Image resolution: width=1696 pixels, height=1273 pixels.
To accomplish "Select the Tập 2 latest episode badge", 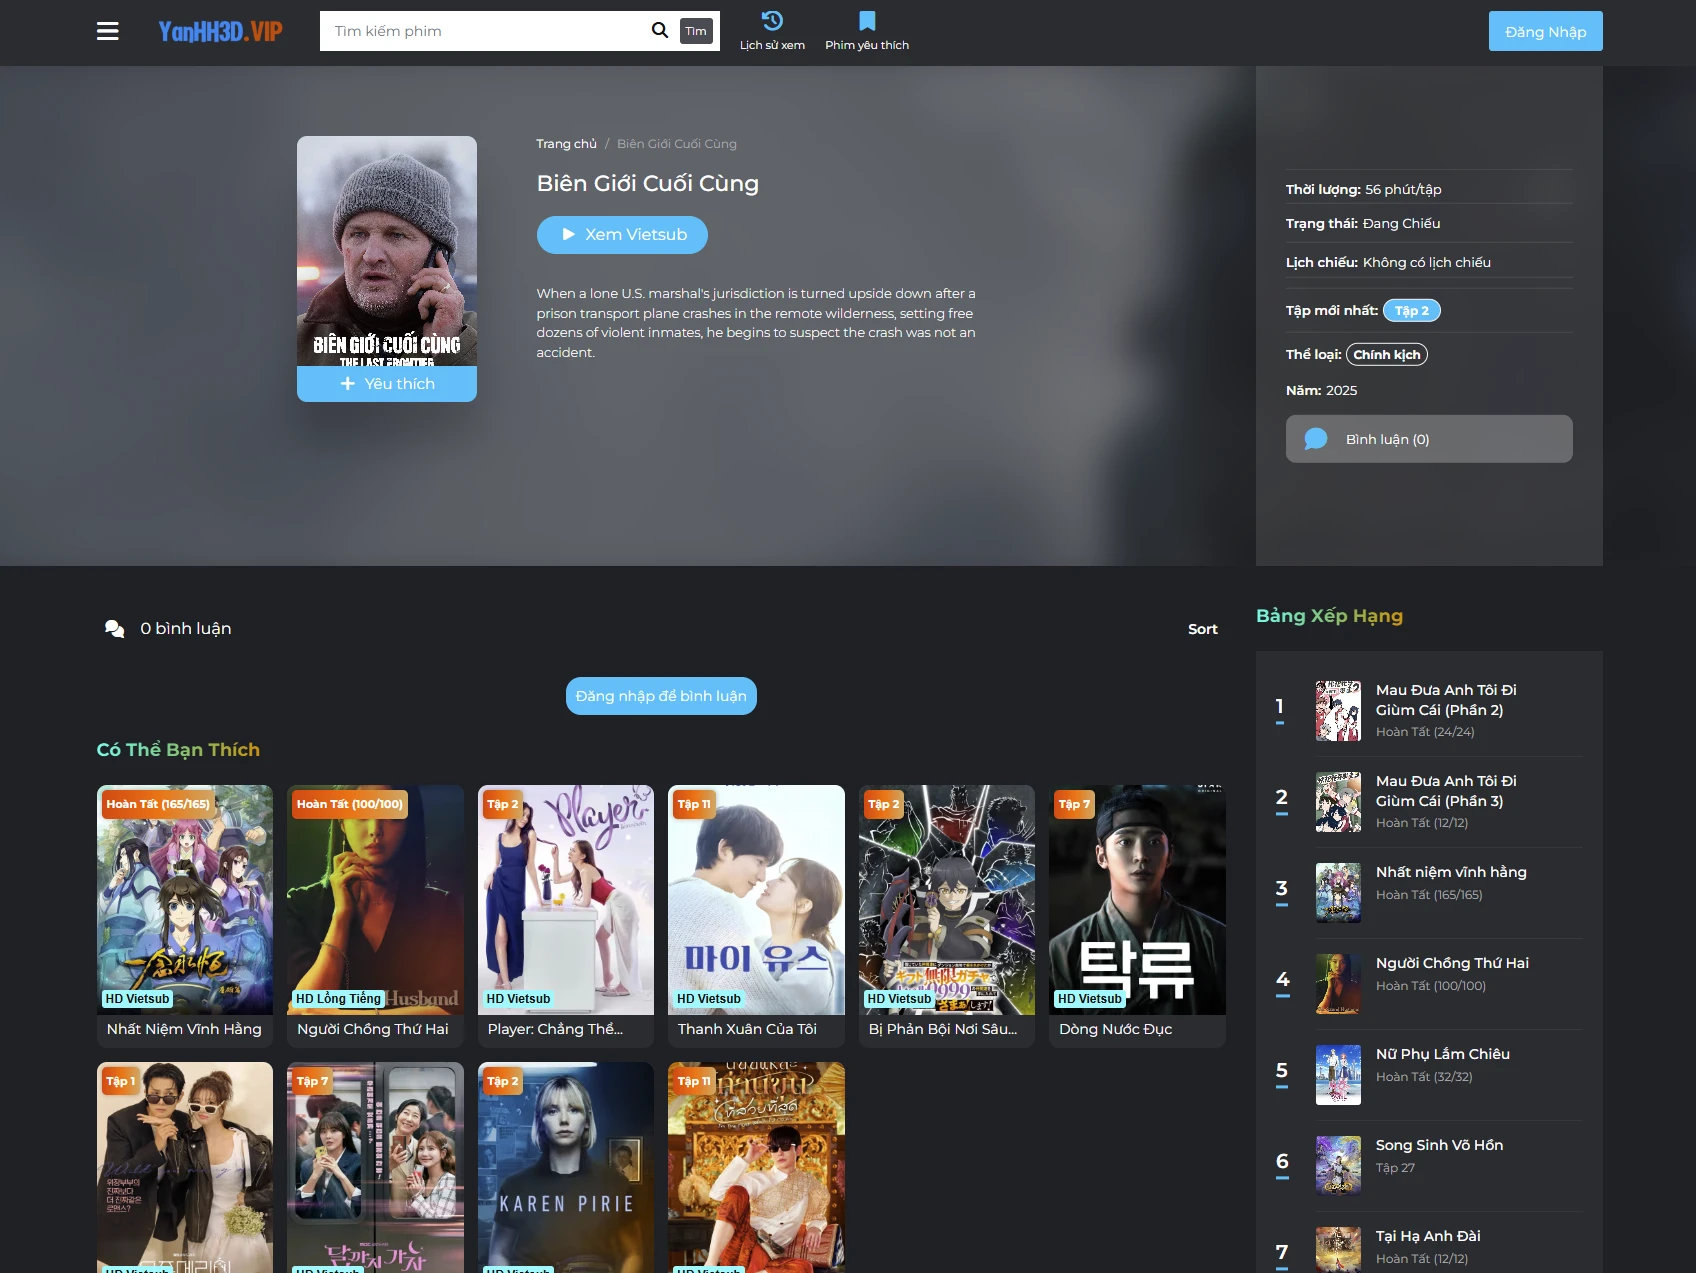I will (x=1412, y=310).
